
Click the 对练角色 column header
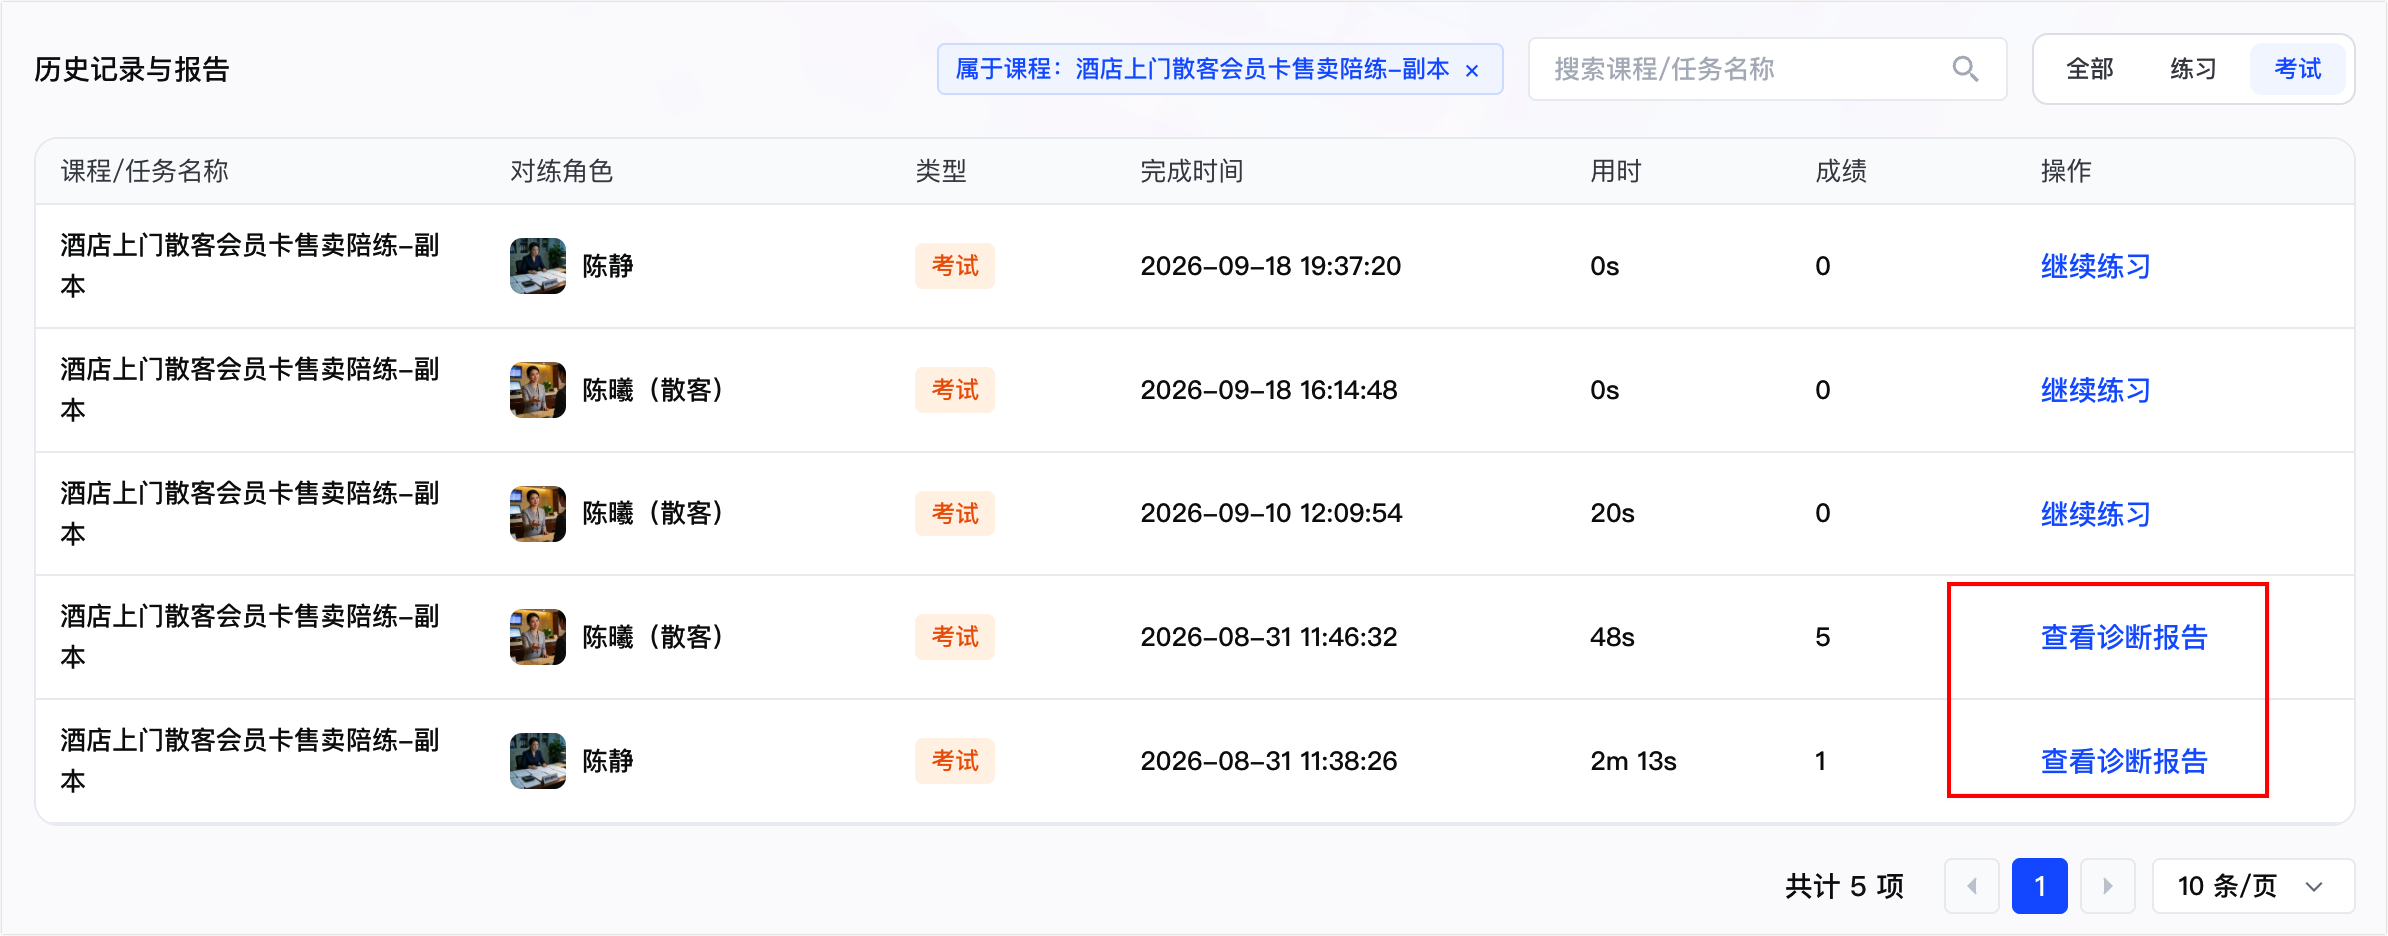(561, 171)
